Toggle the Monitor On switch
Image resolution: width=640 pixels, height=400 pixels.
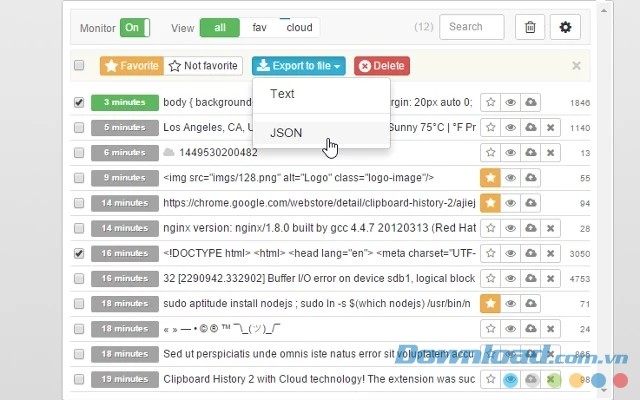point(134,28)
